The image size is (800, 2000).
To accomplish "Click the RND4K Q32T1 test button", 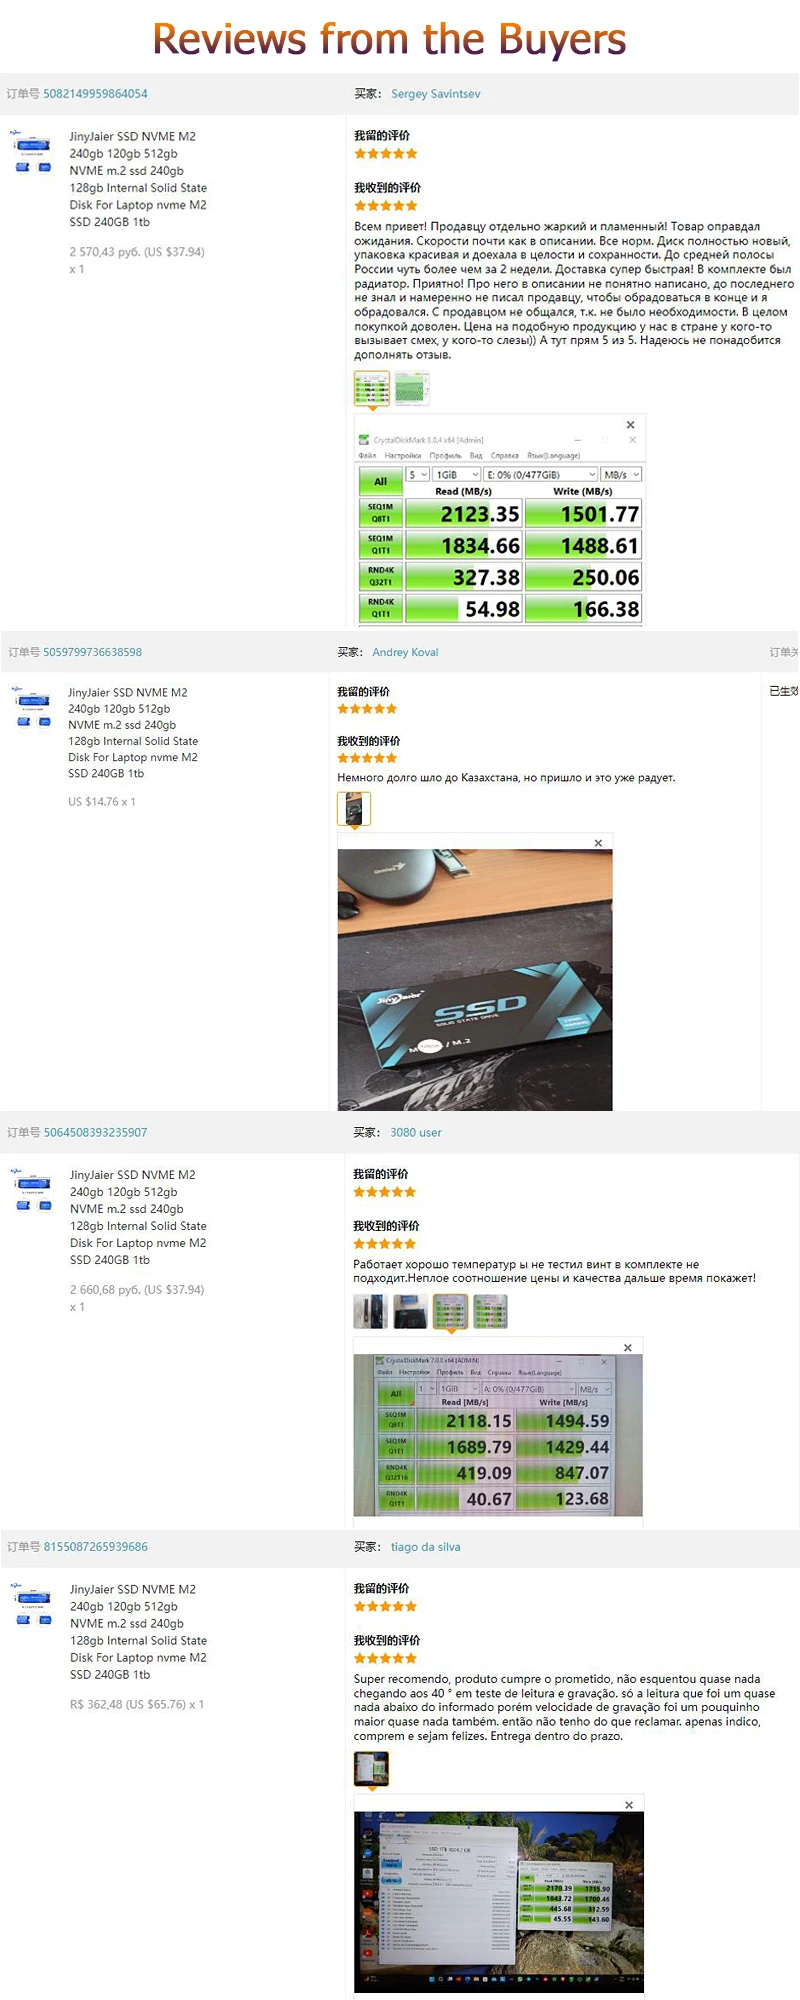I will point(380,576).
